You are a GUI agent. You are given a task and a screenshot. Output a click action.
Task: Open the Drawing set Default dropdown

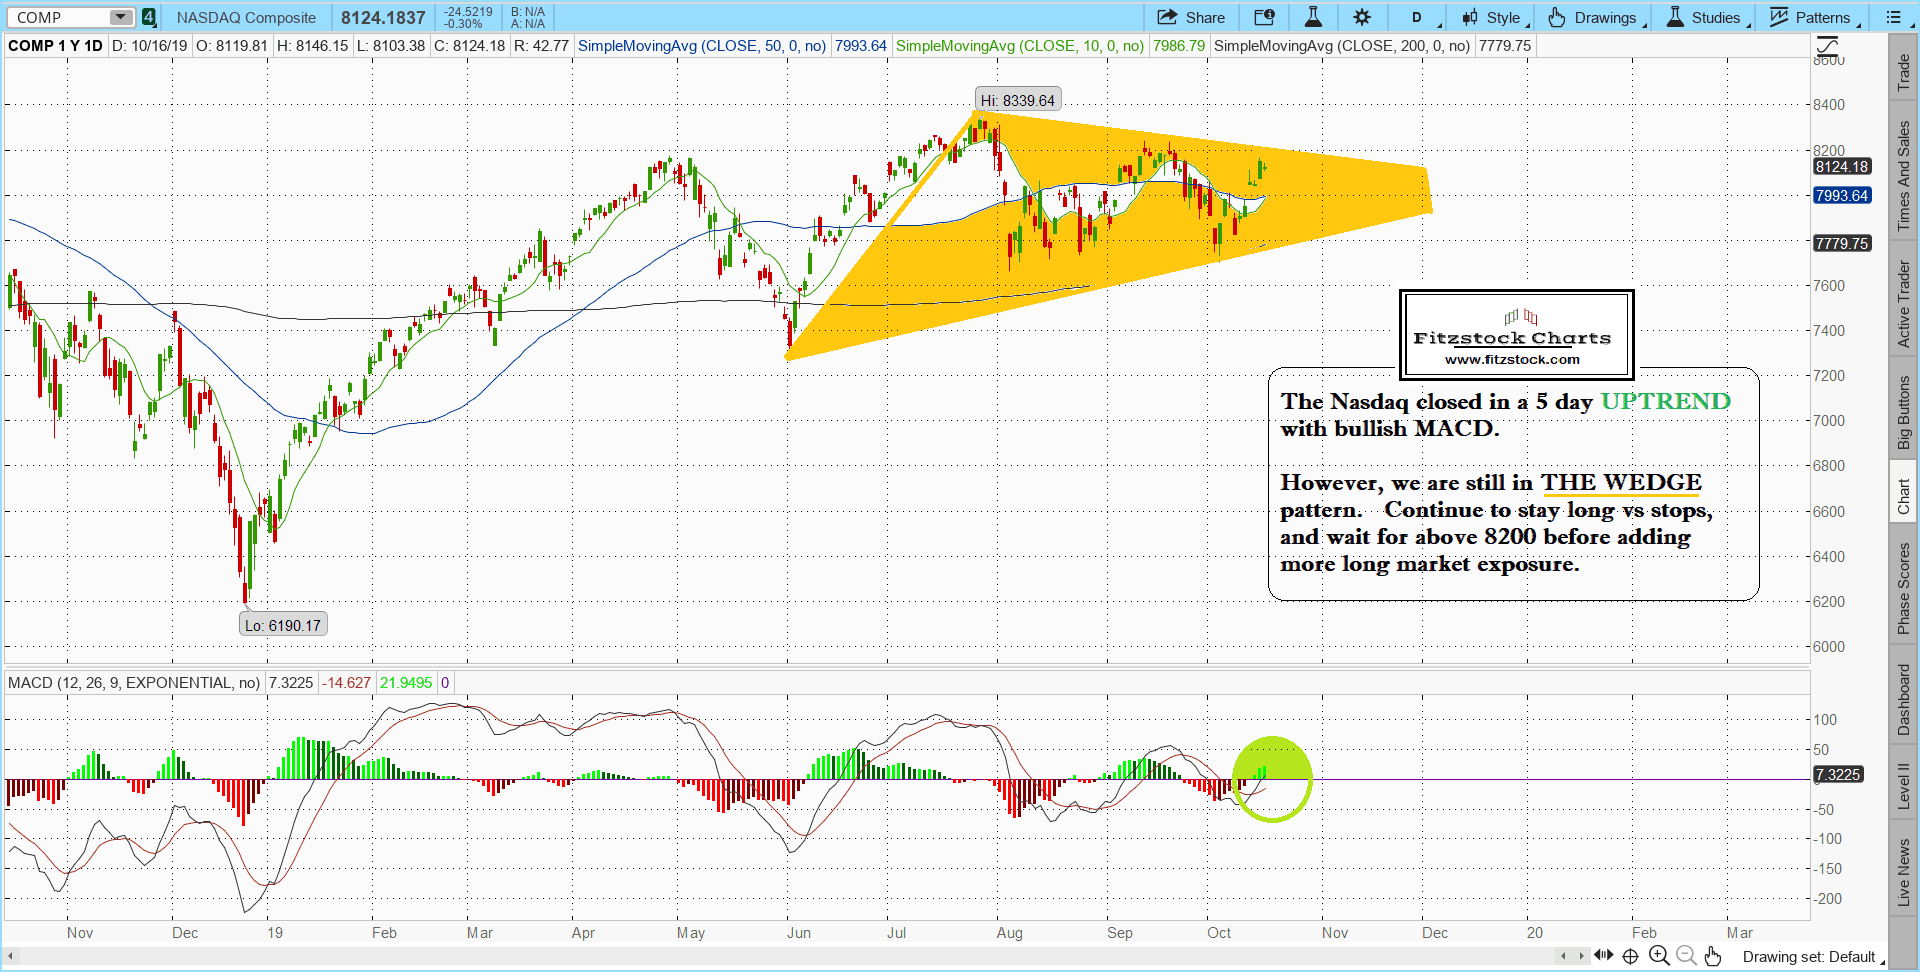click(x=1810, y=957)
